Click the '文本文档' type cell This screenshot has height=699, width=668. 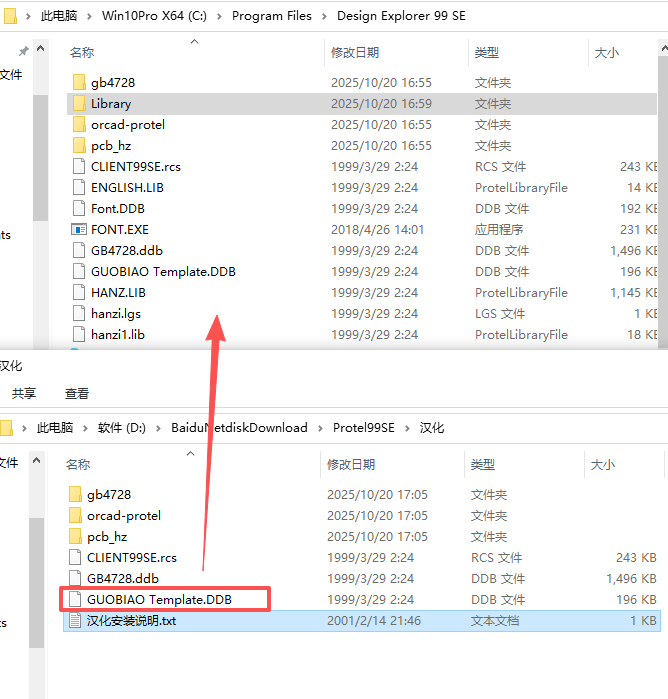pos(495,621)
